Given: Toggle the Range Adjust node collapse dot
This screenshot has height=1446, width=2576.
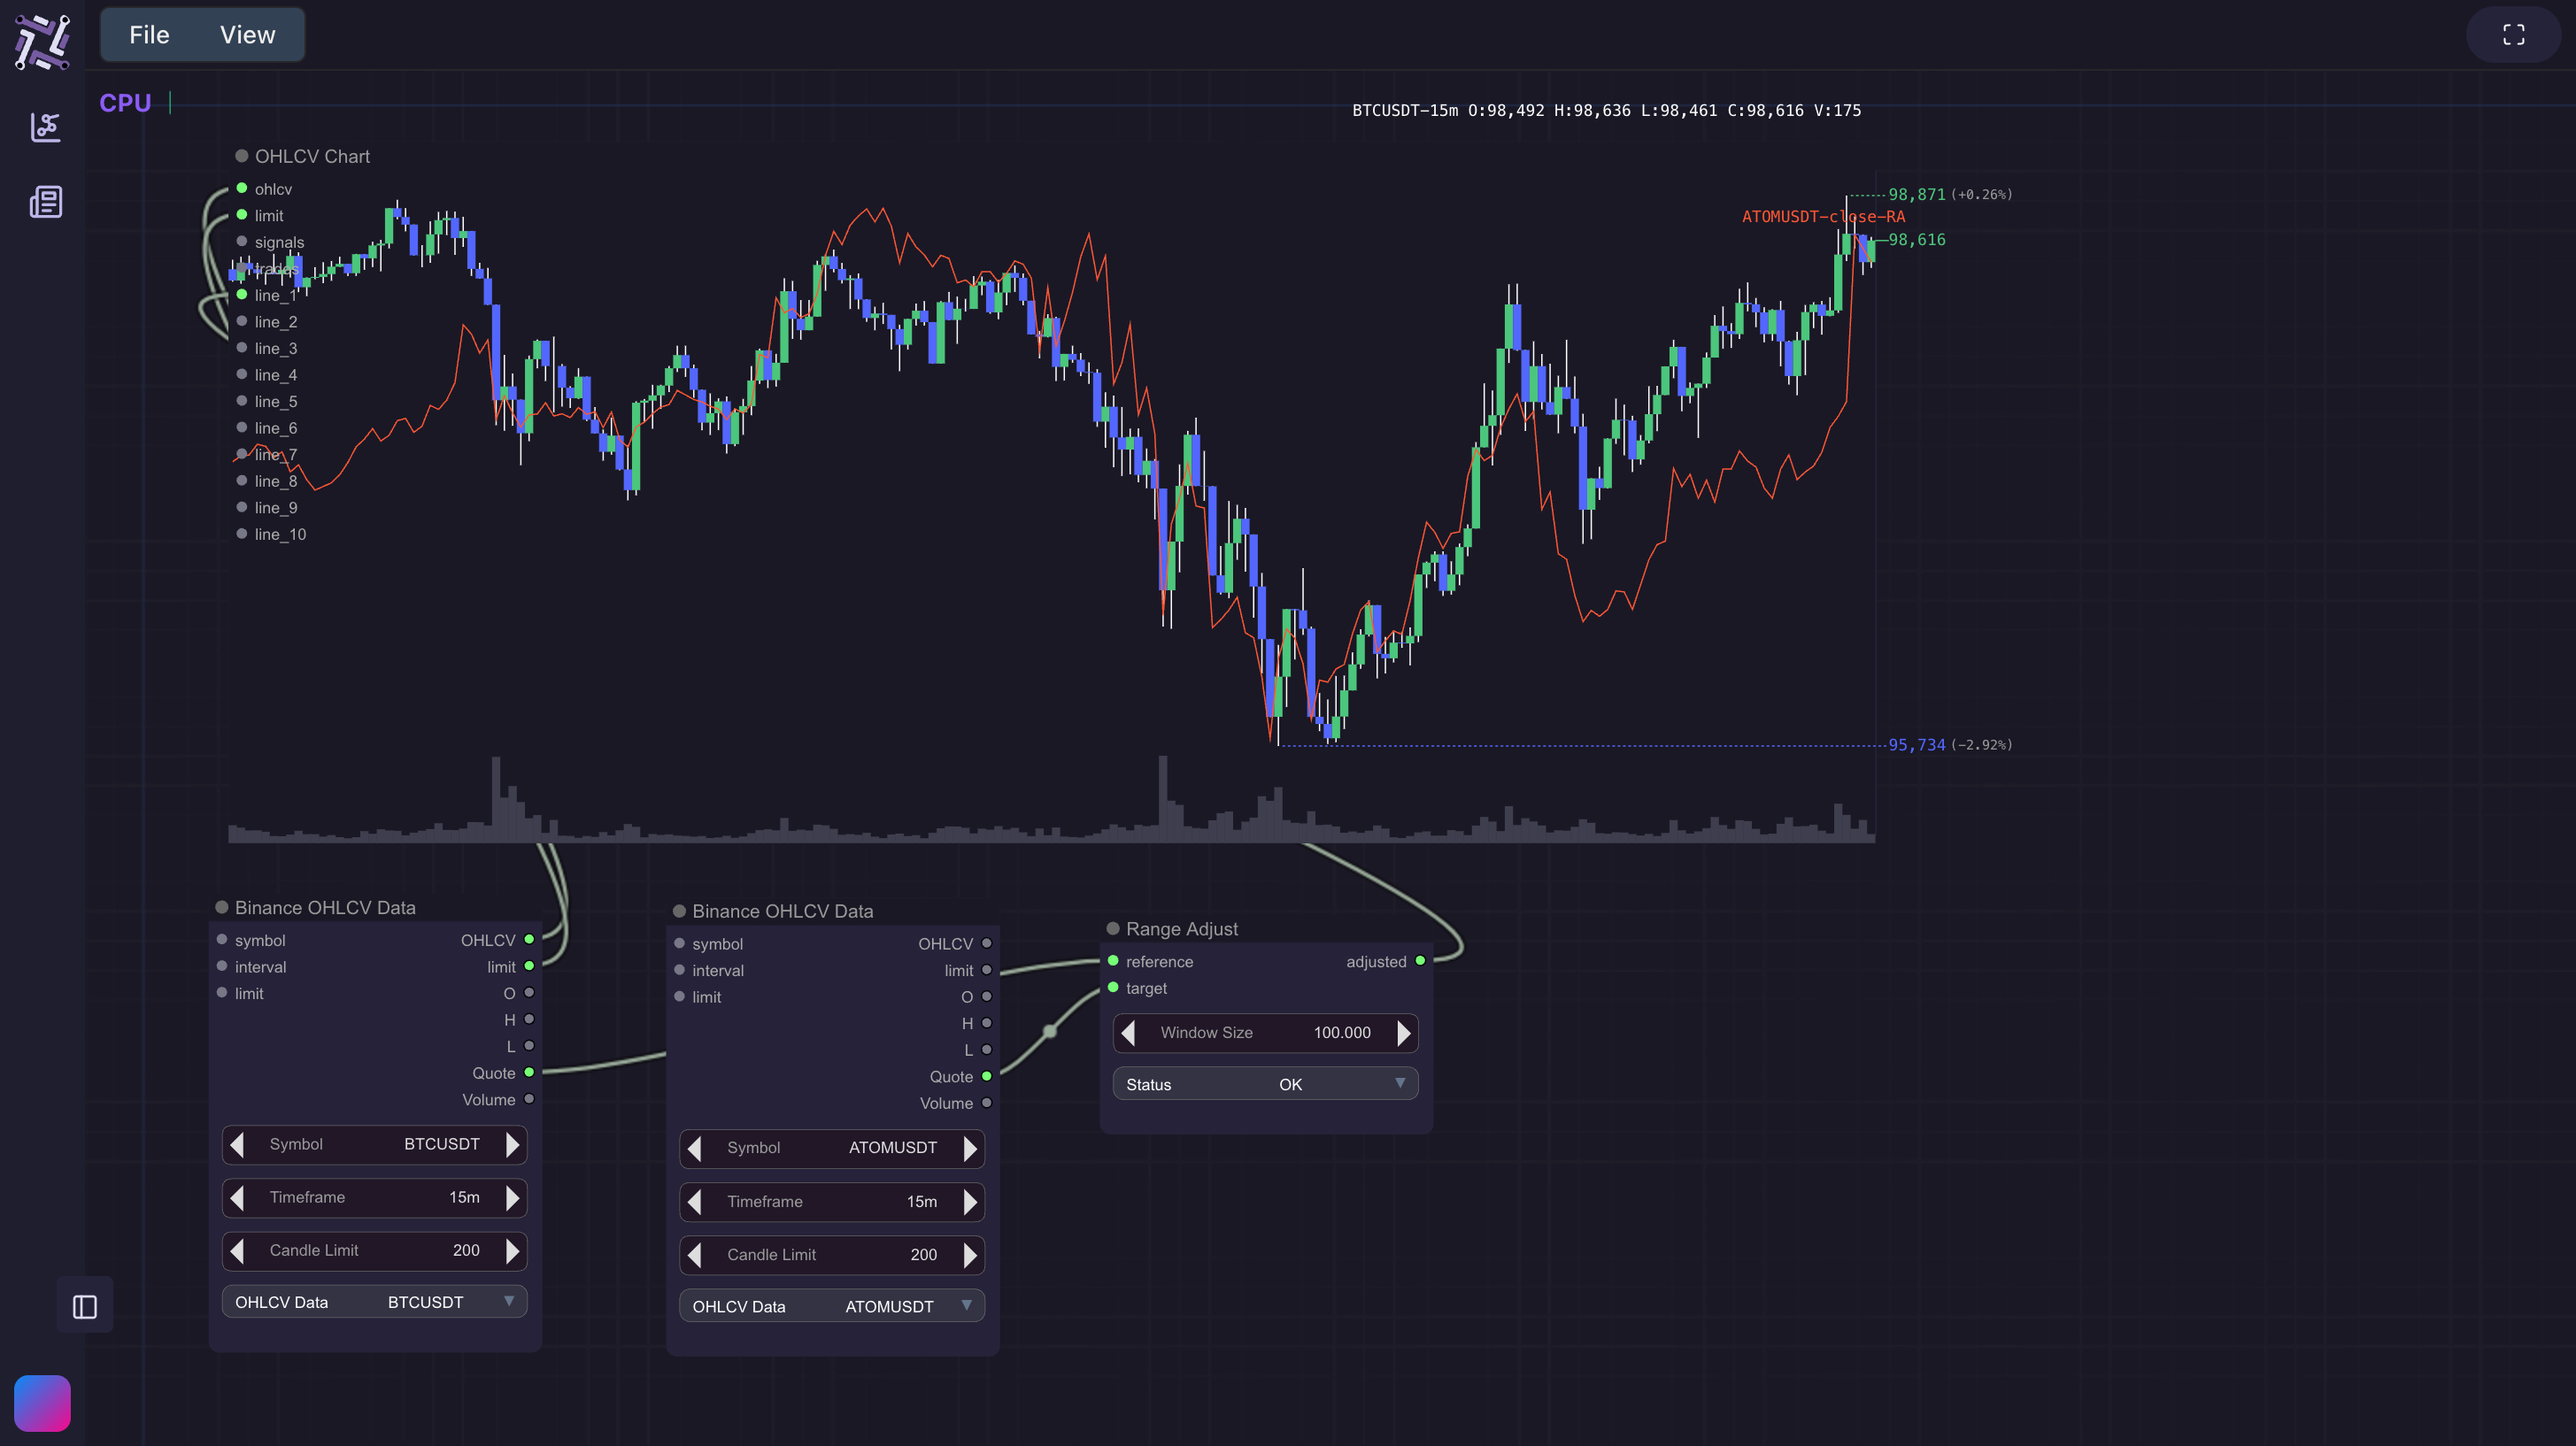Looking at the screenshot, I should tap(1112, 928).
